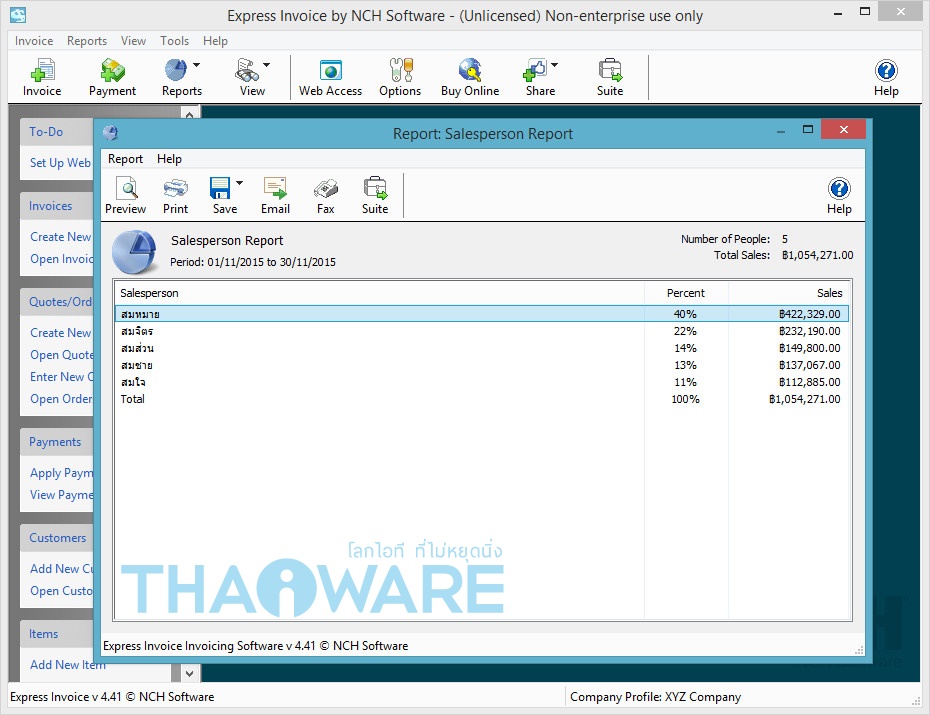Save the report using floppy icon
The width and height of the screenshot is (930, 715).
point(219,189)
